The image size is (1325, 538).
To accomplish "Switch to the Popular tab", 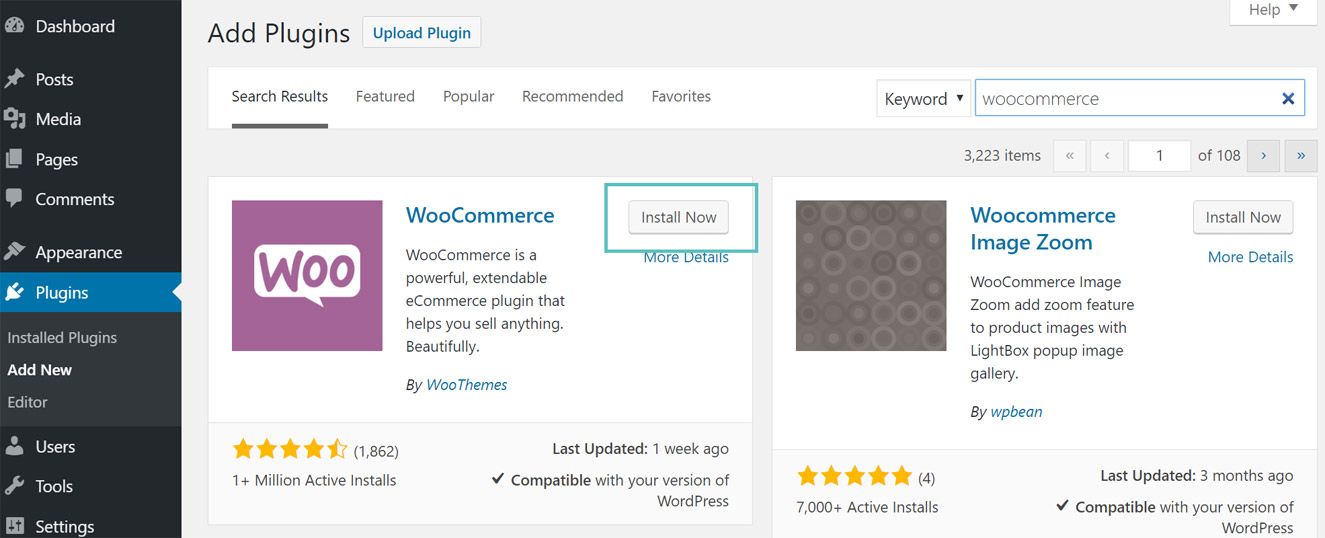I will click(469, 96).
